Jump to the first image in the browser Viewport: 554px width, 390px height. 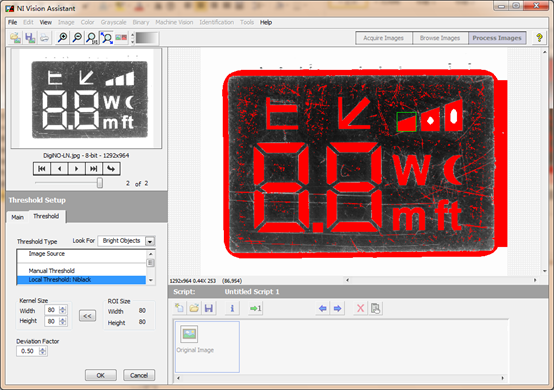(42, 169)
